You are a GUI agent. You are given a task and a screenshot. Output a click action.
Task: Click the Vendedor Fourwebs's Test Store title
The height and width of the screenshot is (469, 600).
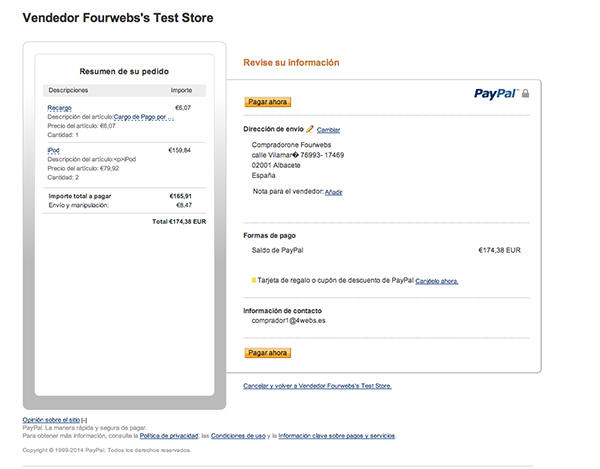(118, 18)
